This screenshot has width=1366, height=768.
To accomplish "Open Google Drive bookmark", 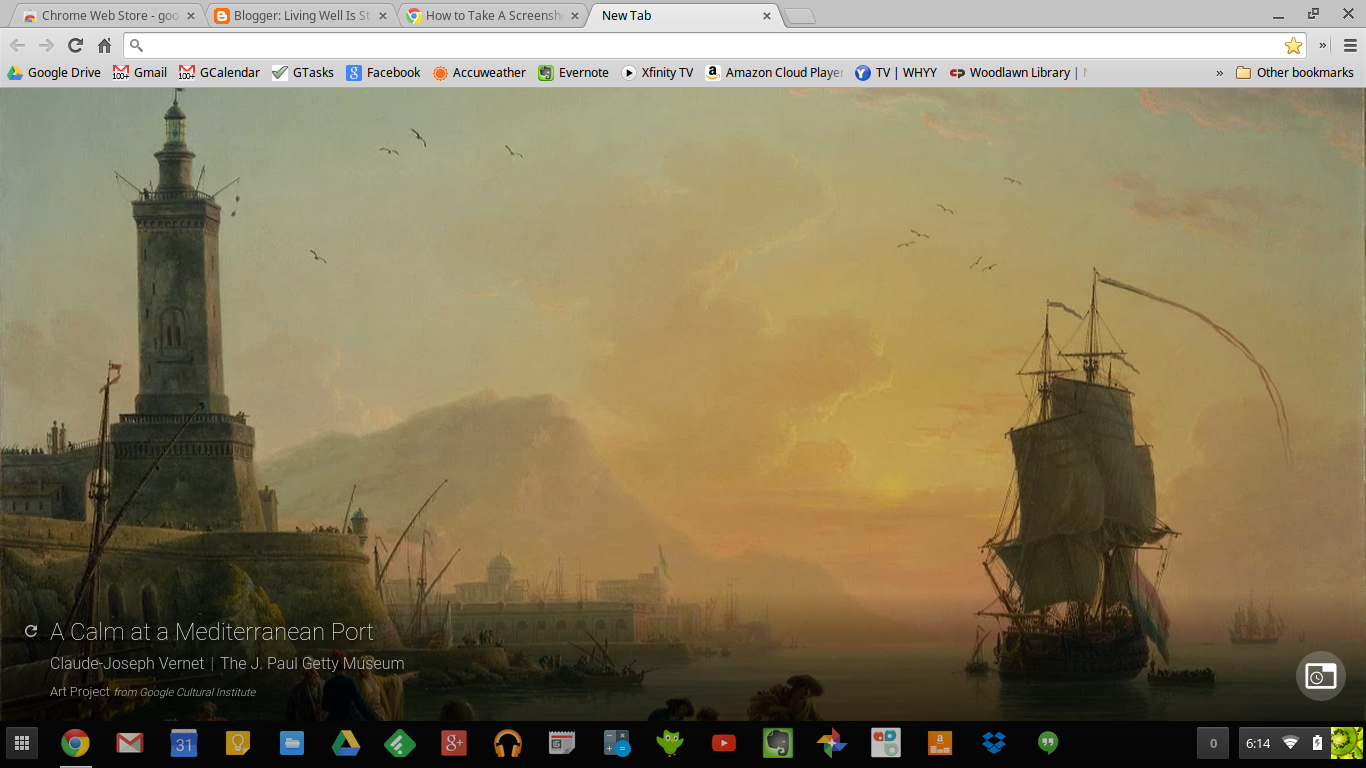I will click(x=54, y=72).
